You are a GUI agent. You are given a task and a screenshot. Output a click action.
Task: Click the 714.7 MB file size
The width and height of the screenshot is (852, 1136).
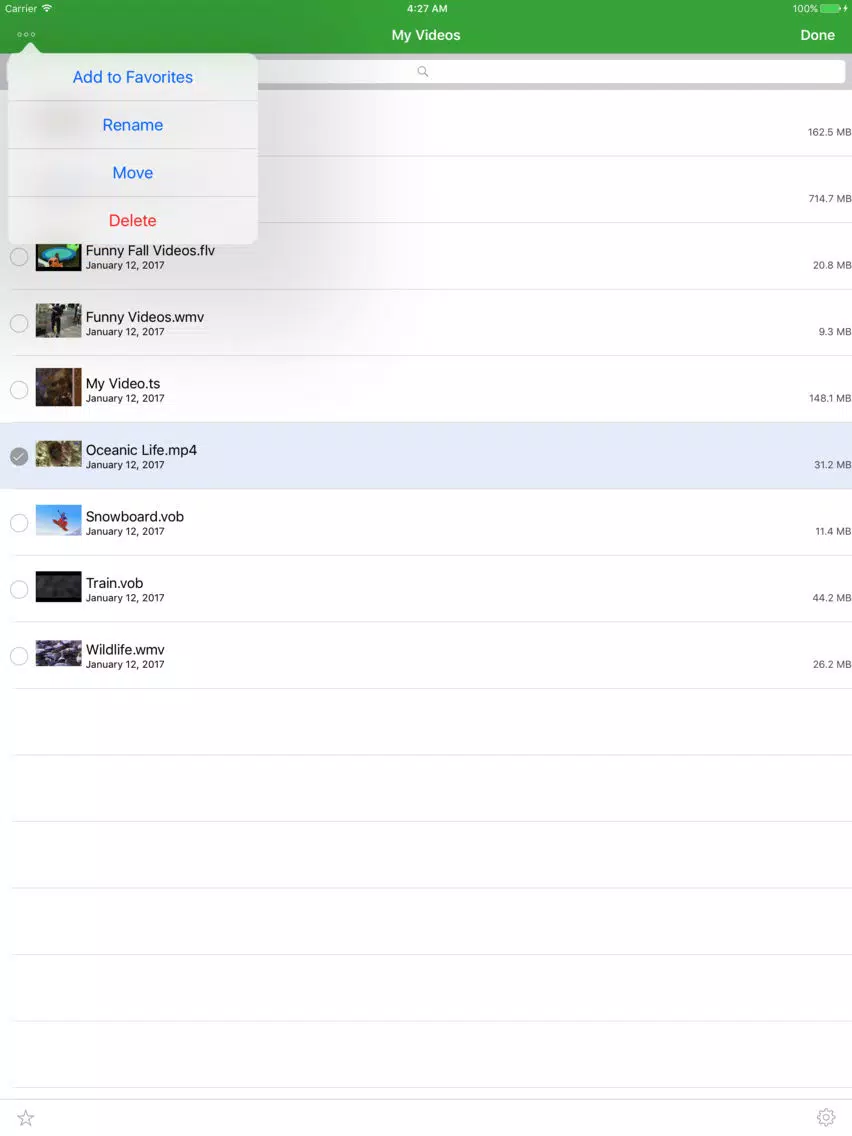[830, 199]
